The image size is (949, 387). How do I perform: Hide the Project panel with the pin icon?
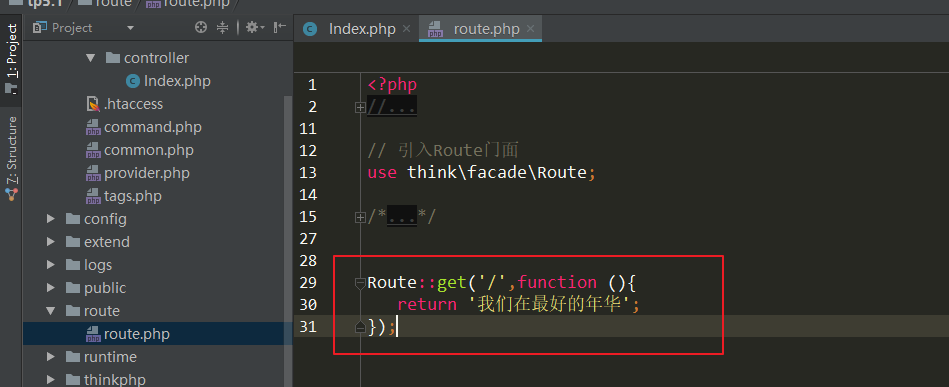coord(280,27)
